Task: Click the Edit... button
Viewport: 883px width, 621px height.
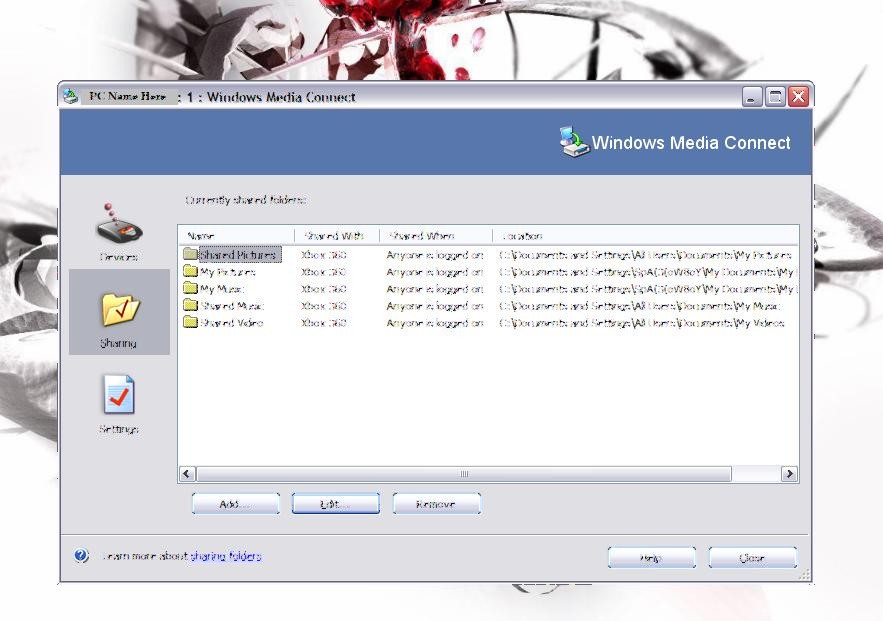Action: (336, 504)
